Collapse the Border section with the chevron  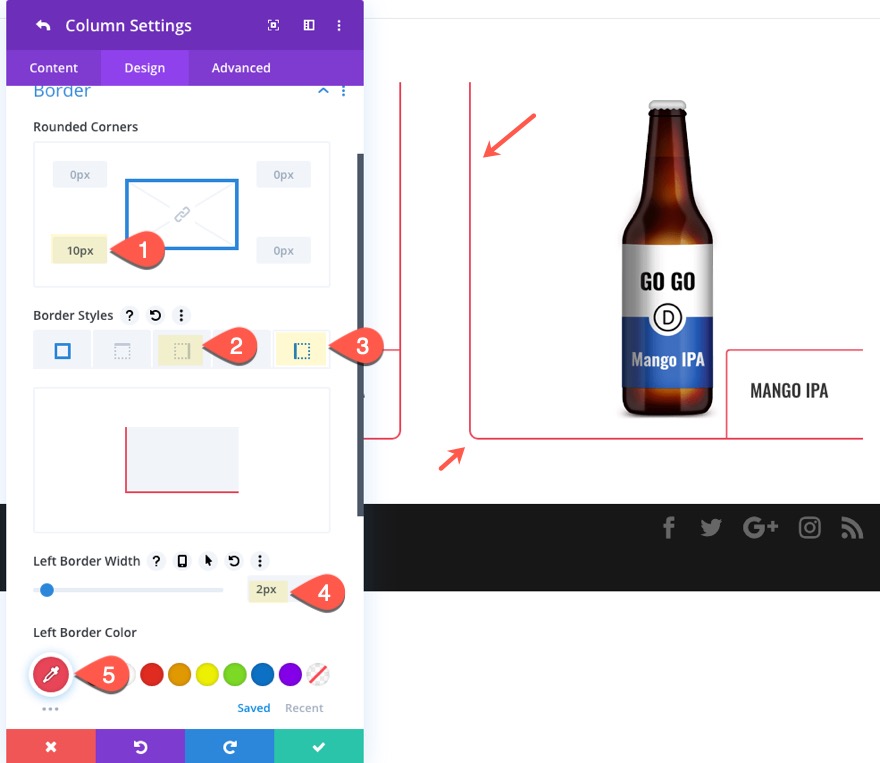323,91
